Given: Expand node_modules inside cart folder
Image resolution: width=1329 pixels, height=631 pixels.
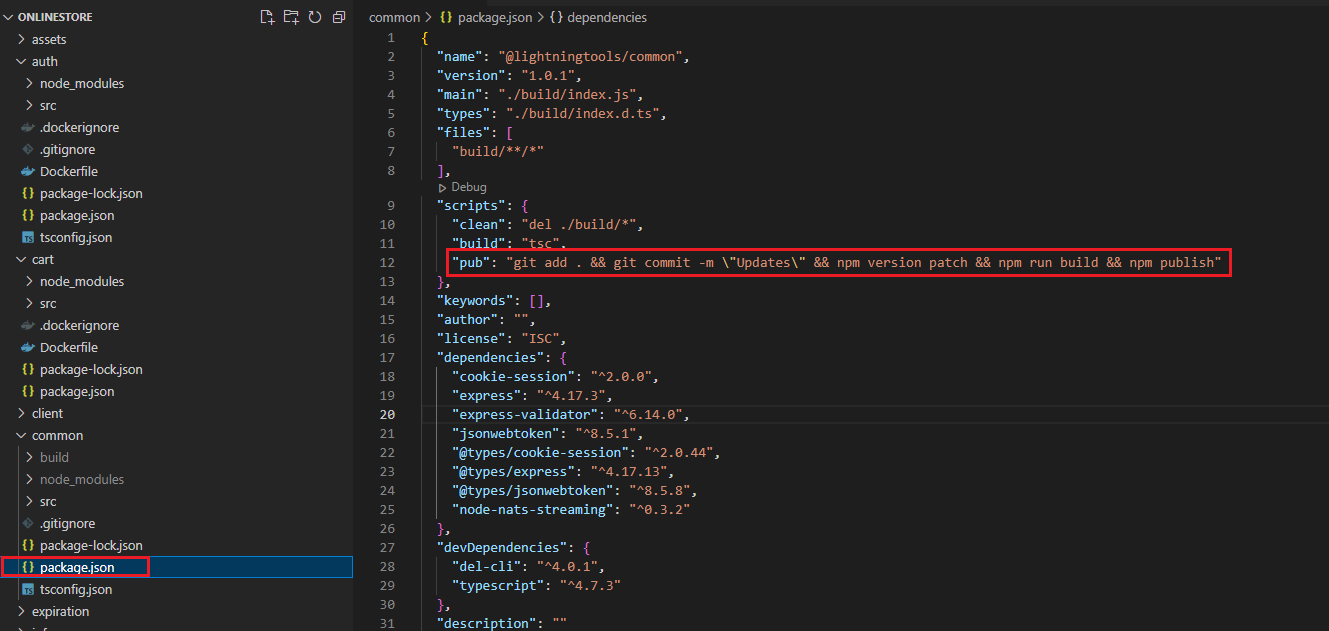Looking at the screenshot, I should click(x=81, y=281).
